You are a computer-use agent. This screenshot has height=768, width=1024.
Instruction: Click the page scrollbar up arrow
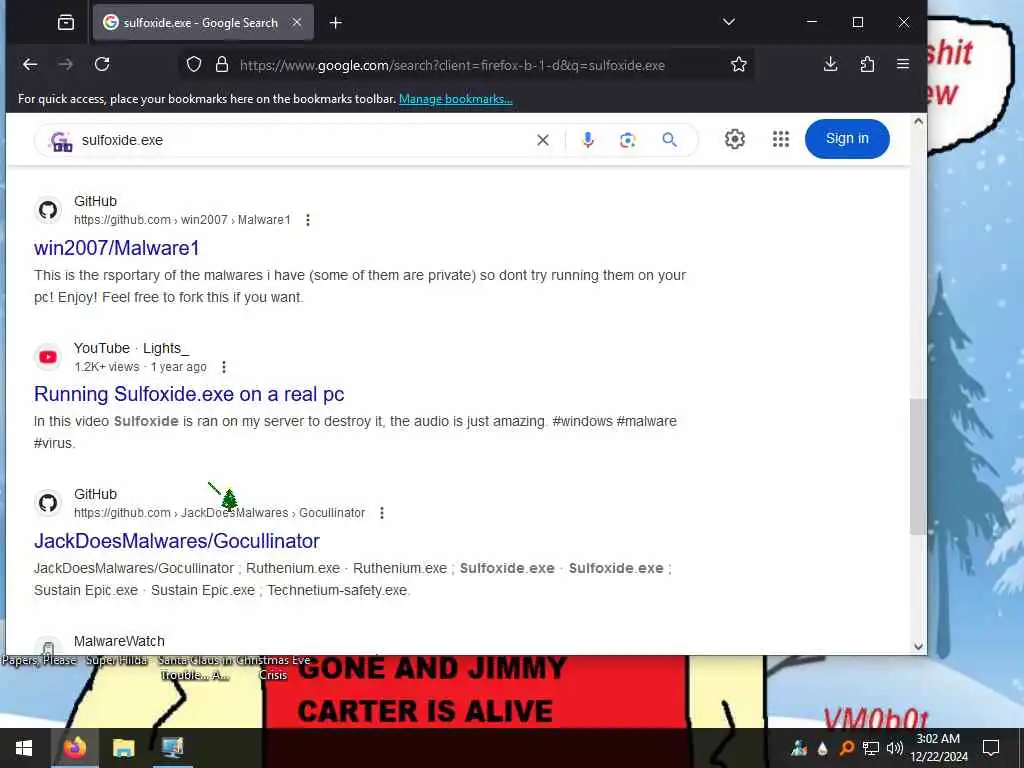(918, 121)
